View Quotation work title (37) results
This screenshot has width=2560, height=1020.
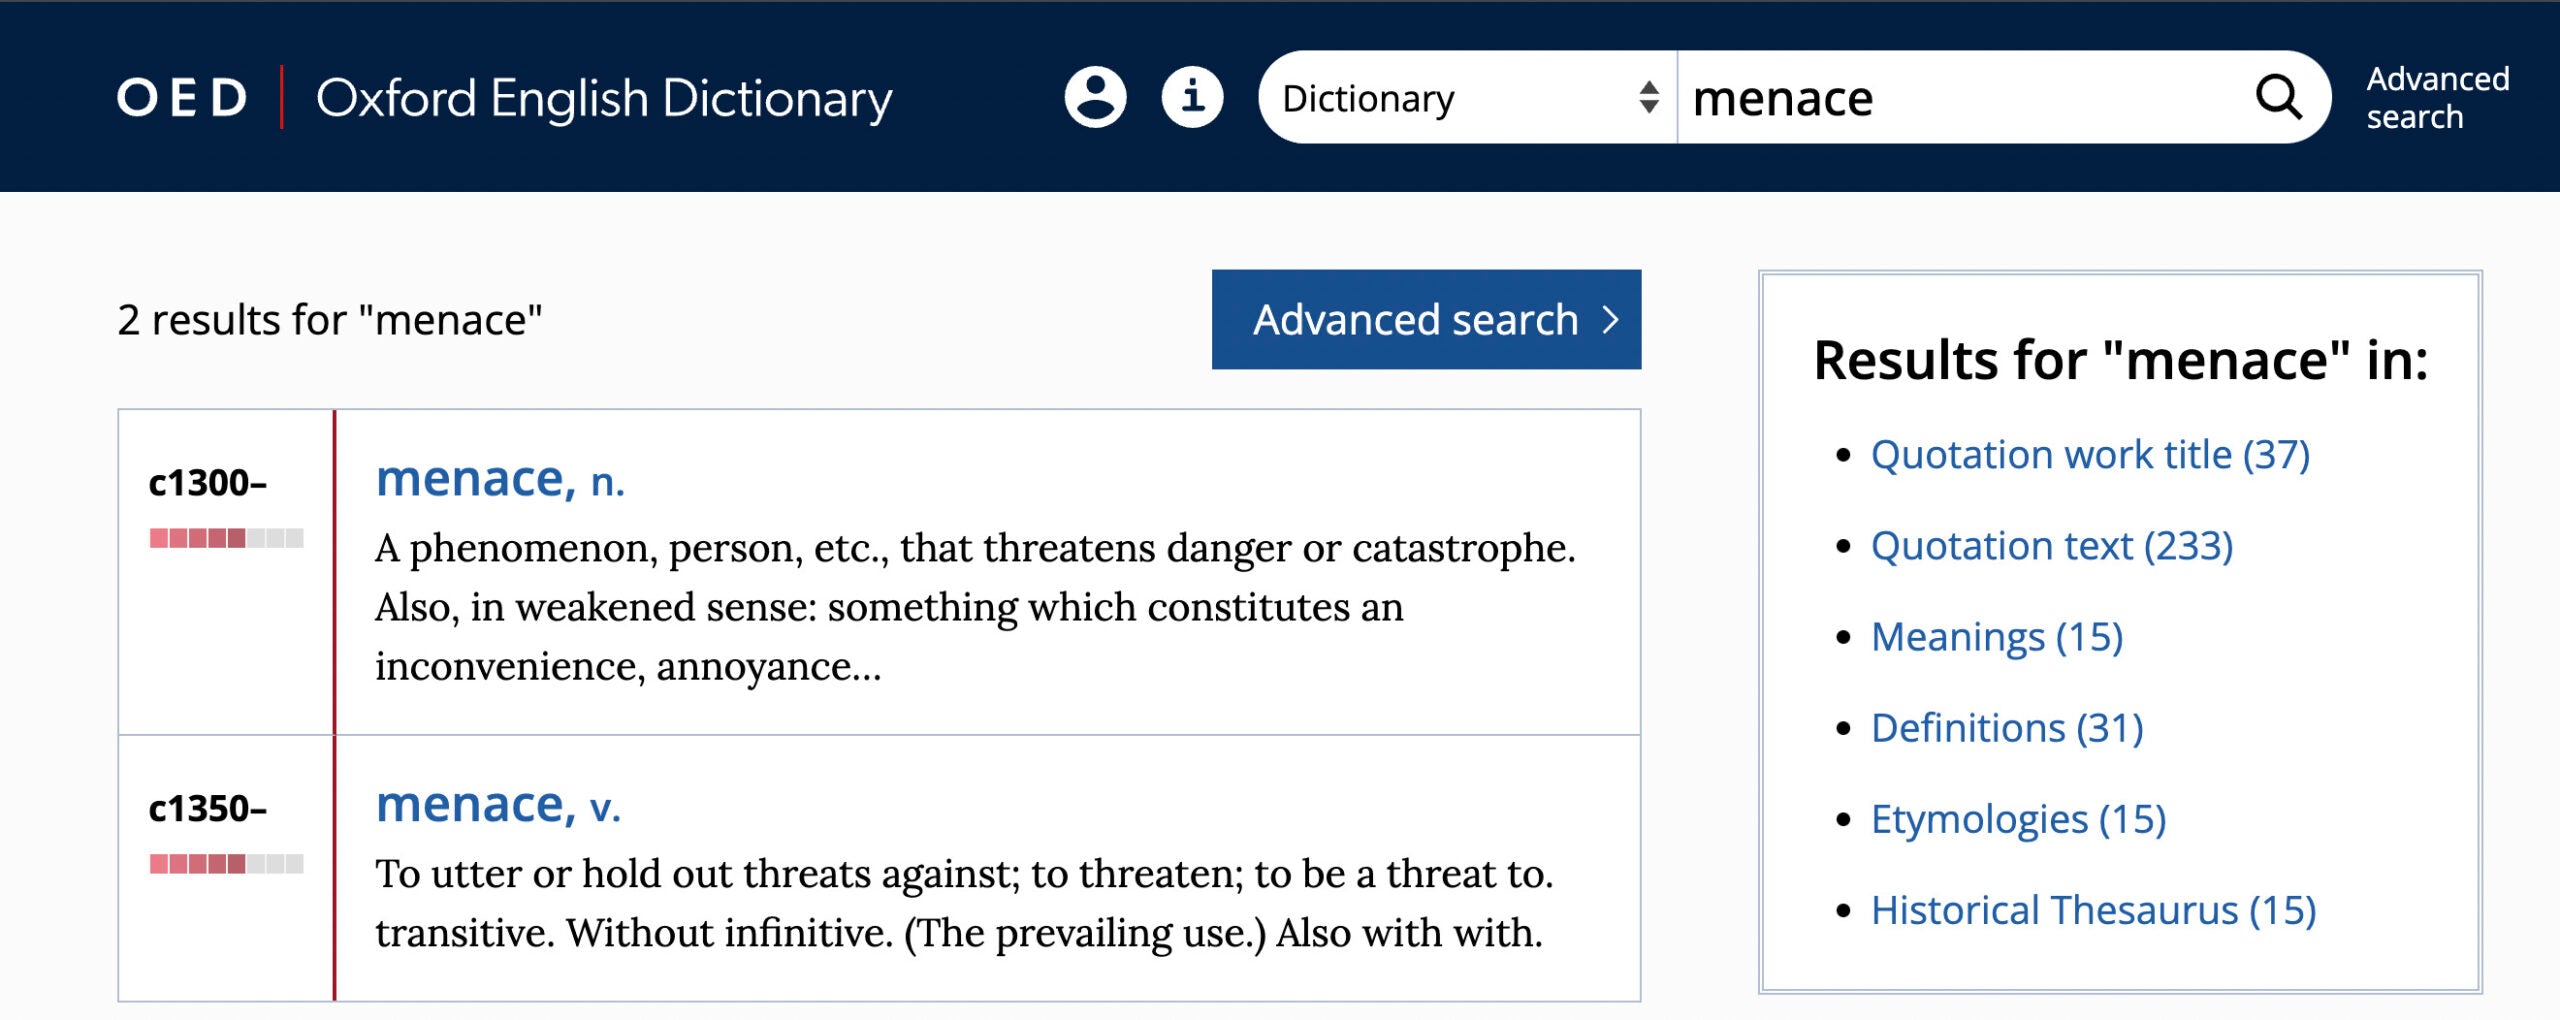(x=2090, y=455)
